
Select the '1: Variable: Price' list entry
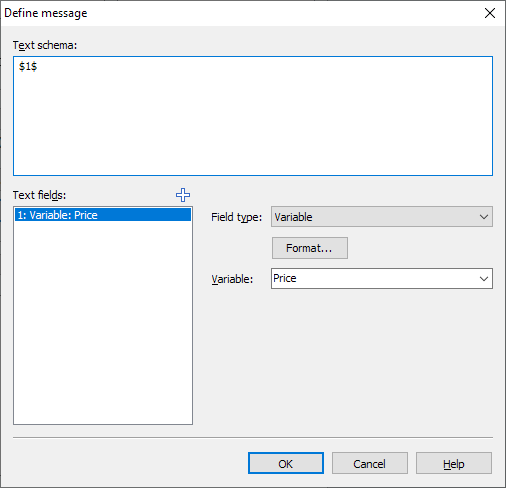pos(103,215)
